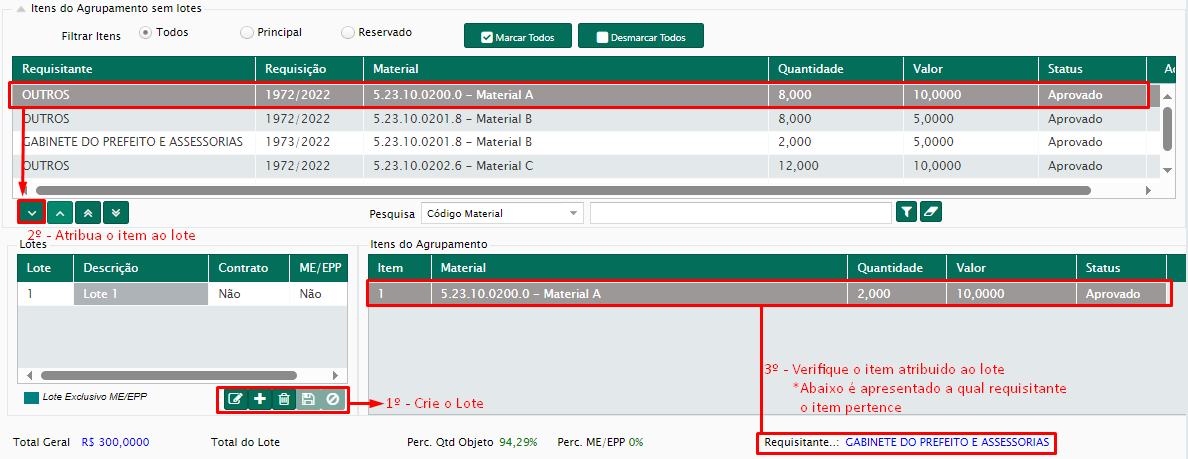
Task: Apply search filter with funnel icon
Action: (x=906, y=212)
